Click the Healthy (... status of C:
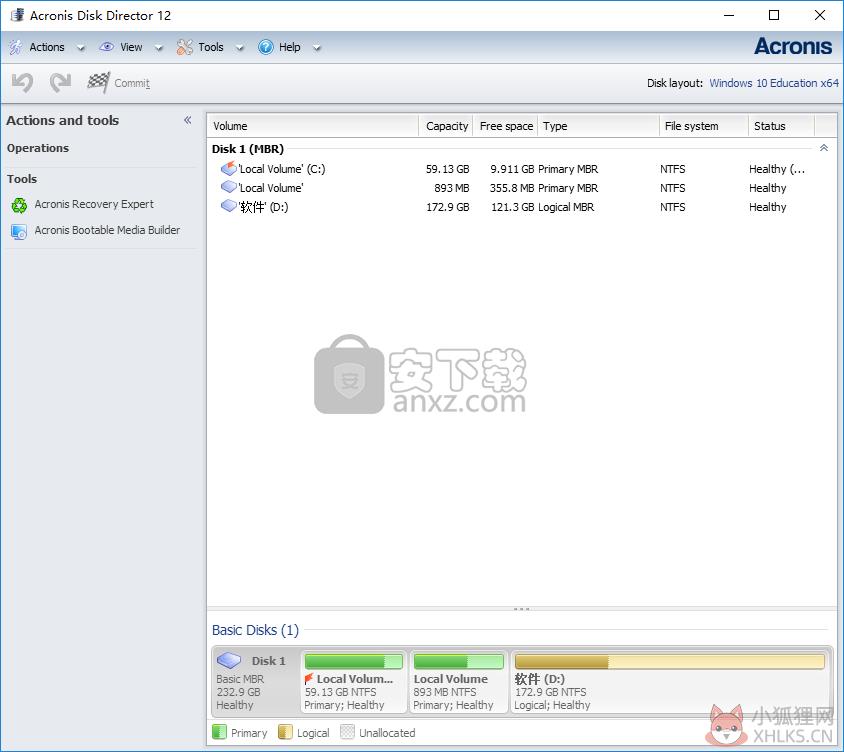 [777, 169]
